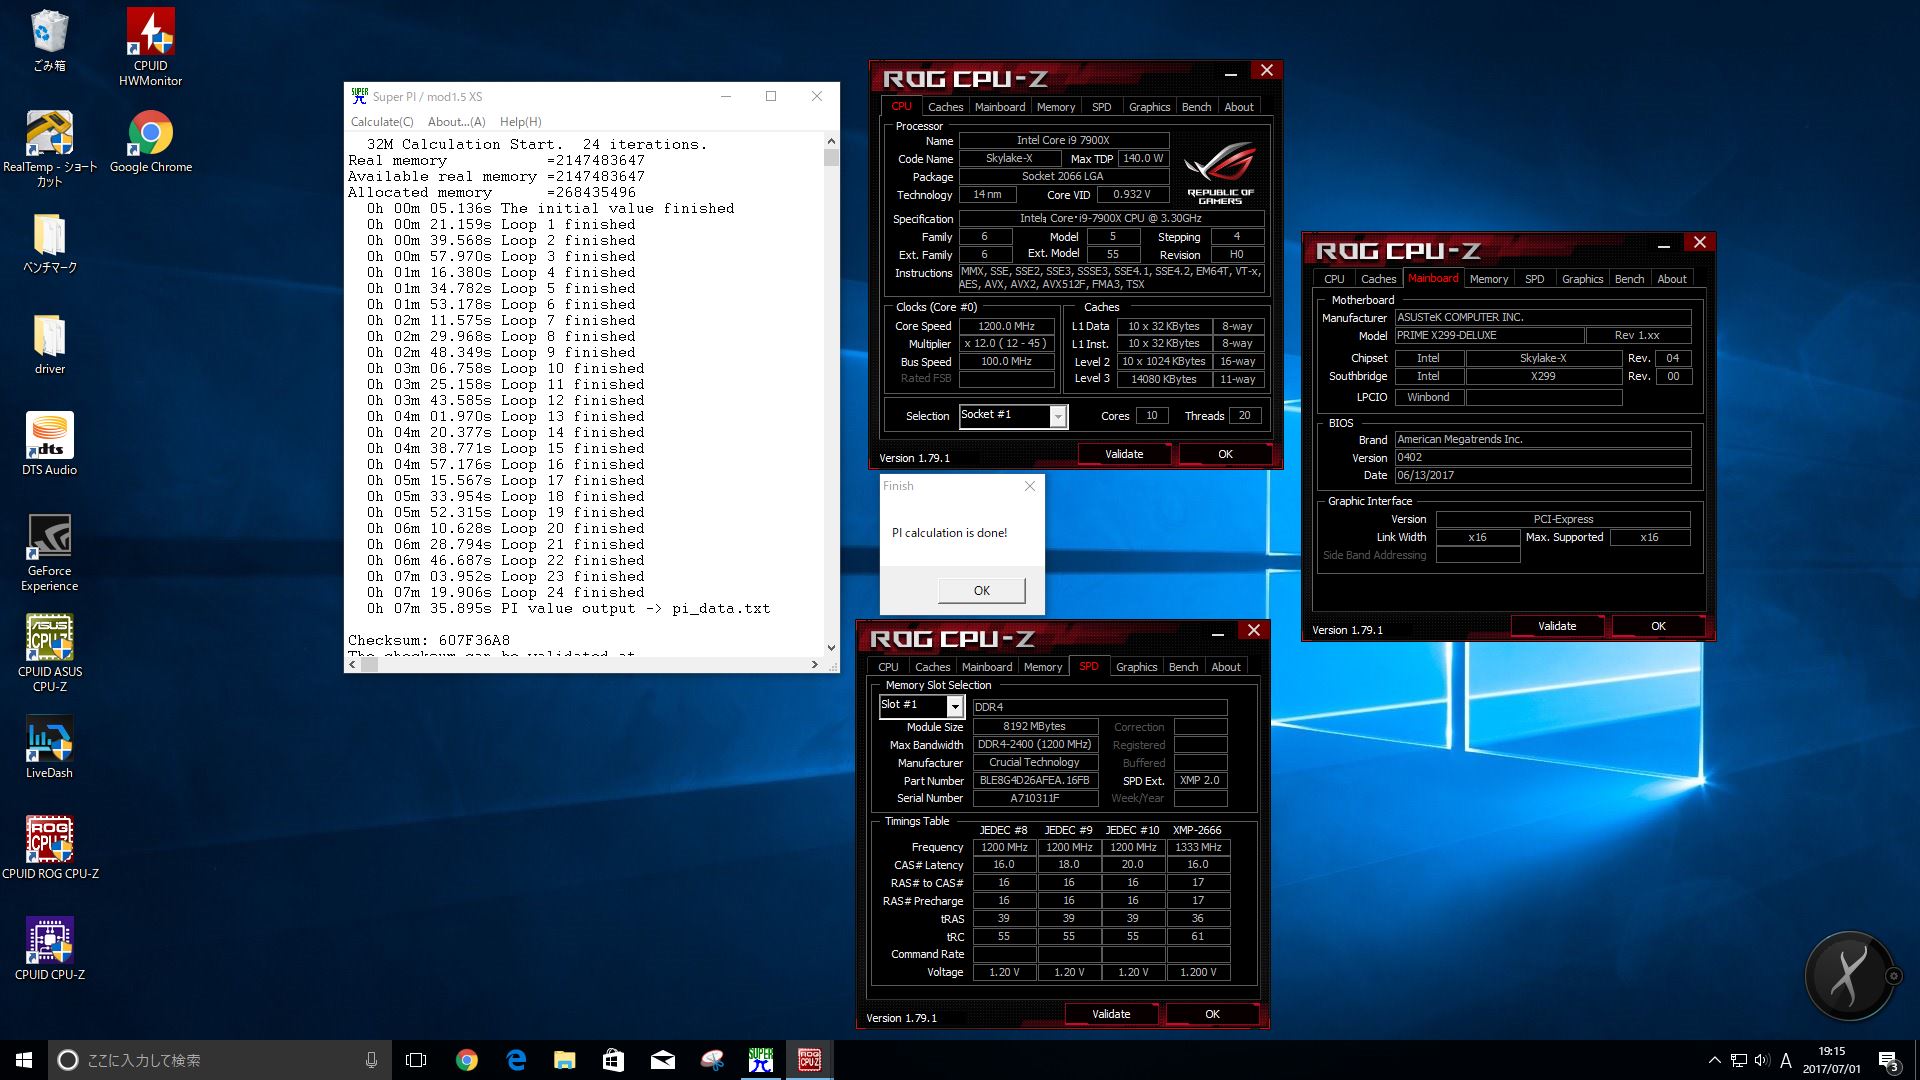Open the Action Center notification icon

click(1888, 1060)
